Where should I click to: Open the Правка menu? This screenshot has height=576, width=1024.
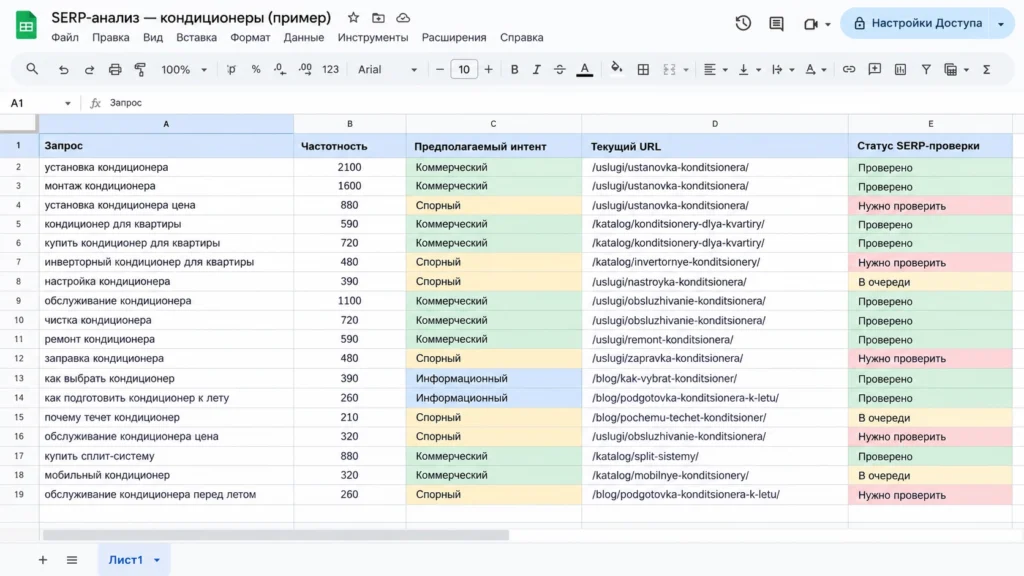click(110, 37)
